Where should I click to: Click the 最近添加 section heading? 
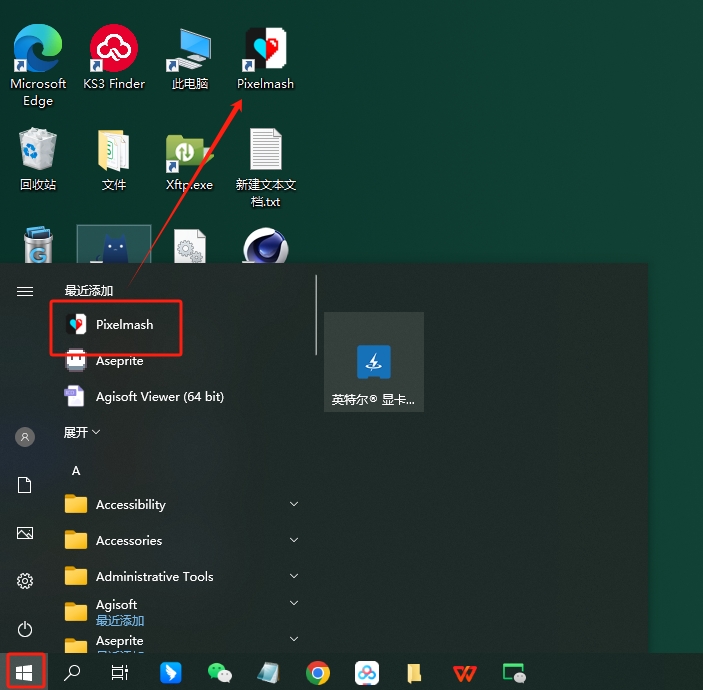coord(89,291)
